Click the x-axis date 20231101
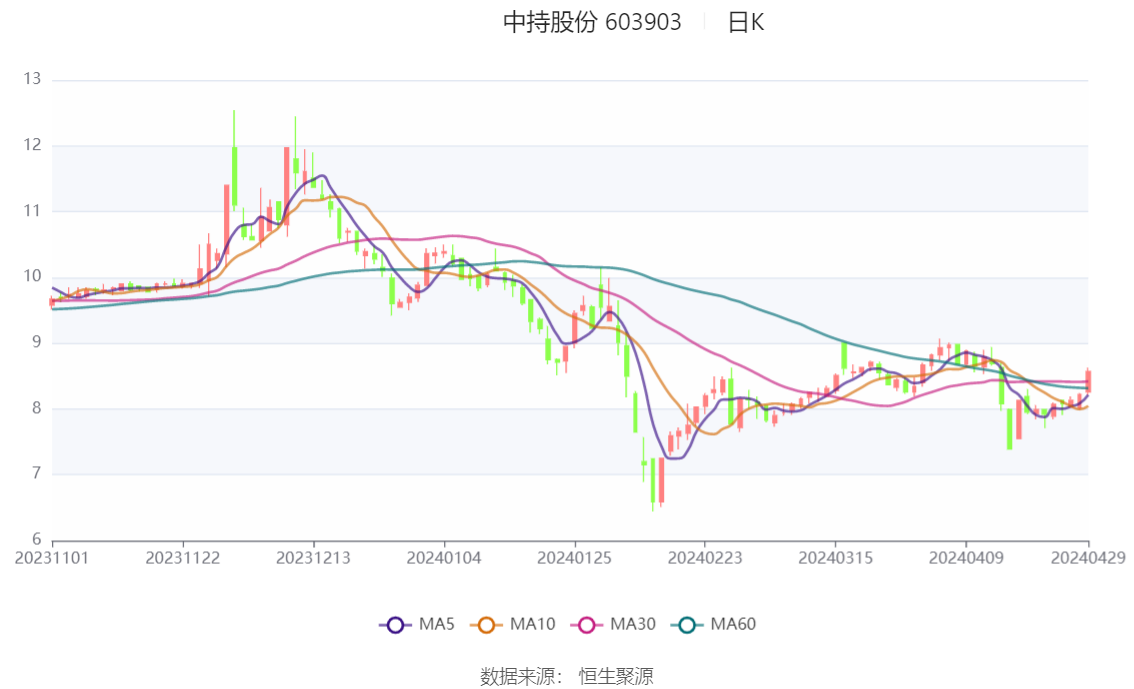This screenshot has width=1134, height=689. [52, 558]
